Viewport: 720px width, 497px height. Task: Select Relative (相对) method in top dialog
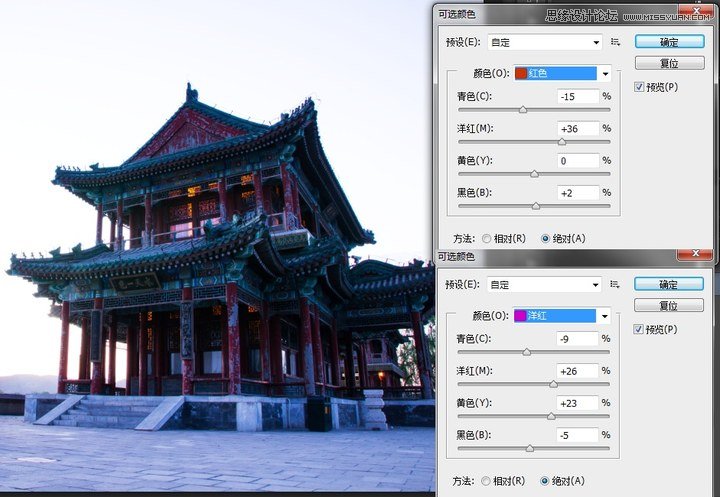pyautogui.click(x=487, y=238)
